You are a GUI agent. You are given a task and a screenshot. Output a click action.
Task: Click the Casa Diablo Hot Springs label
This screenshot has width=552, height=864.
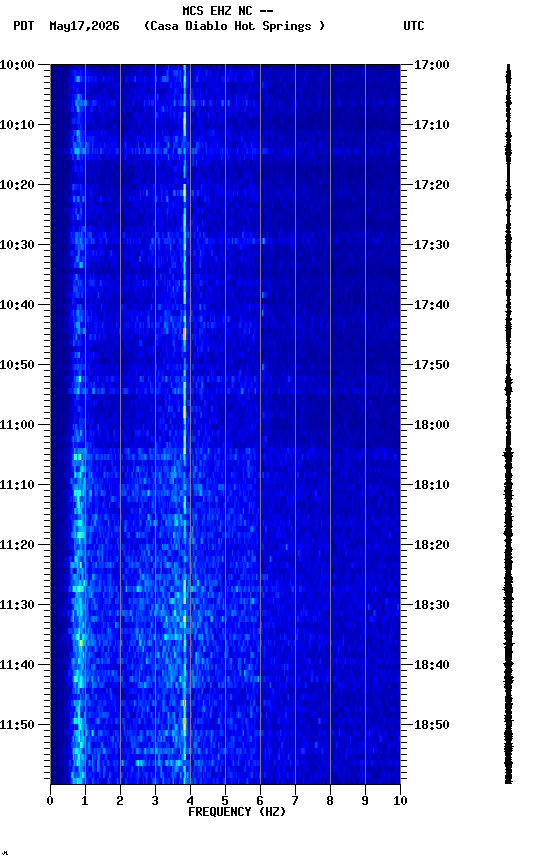(235, 26)
